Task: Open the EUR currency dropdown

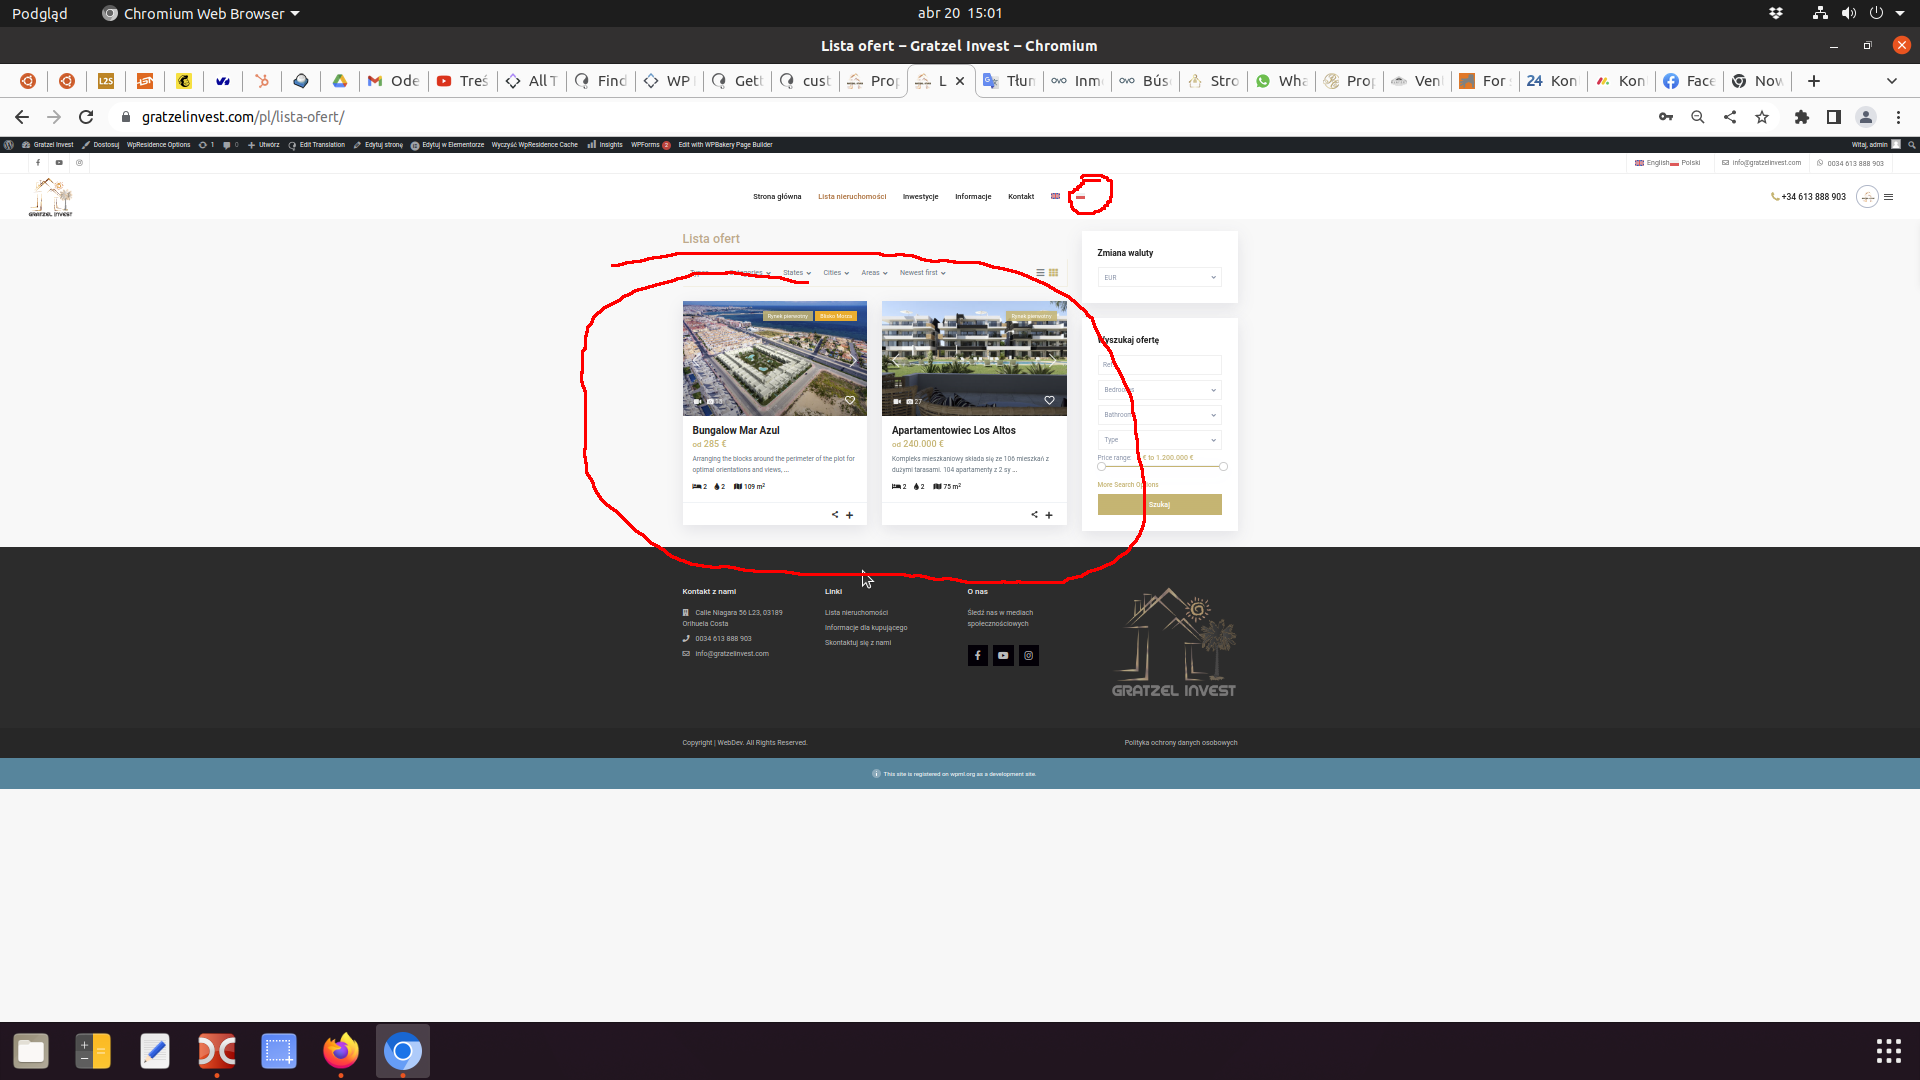Action: coord(1159,277)
